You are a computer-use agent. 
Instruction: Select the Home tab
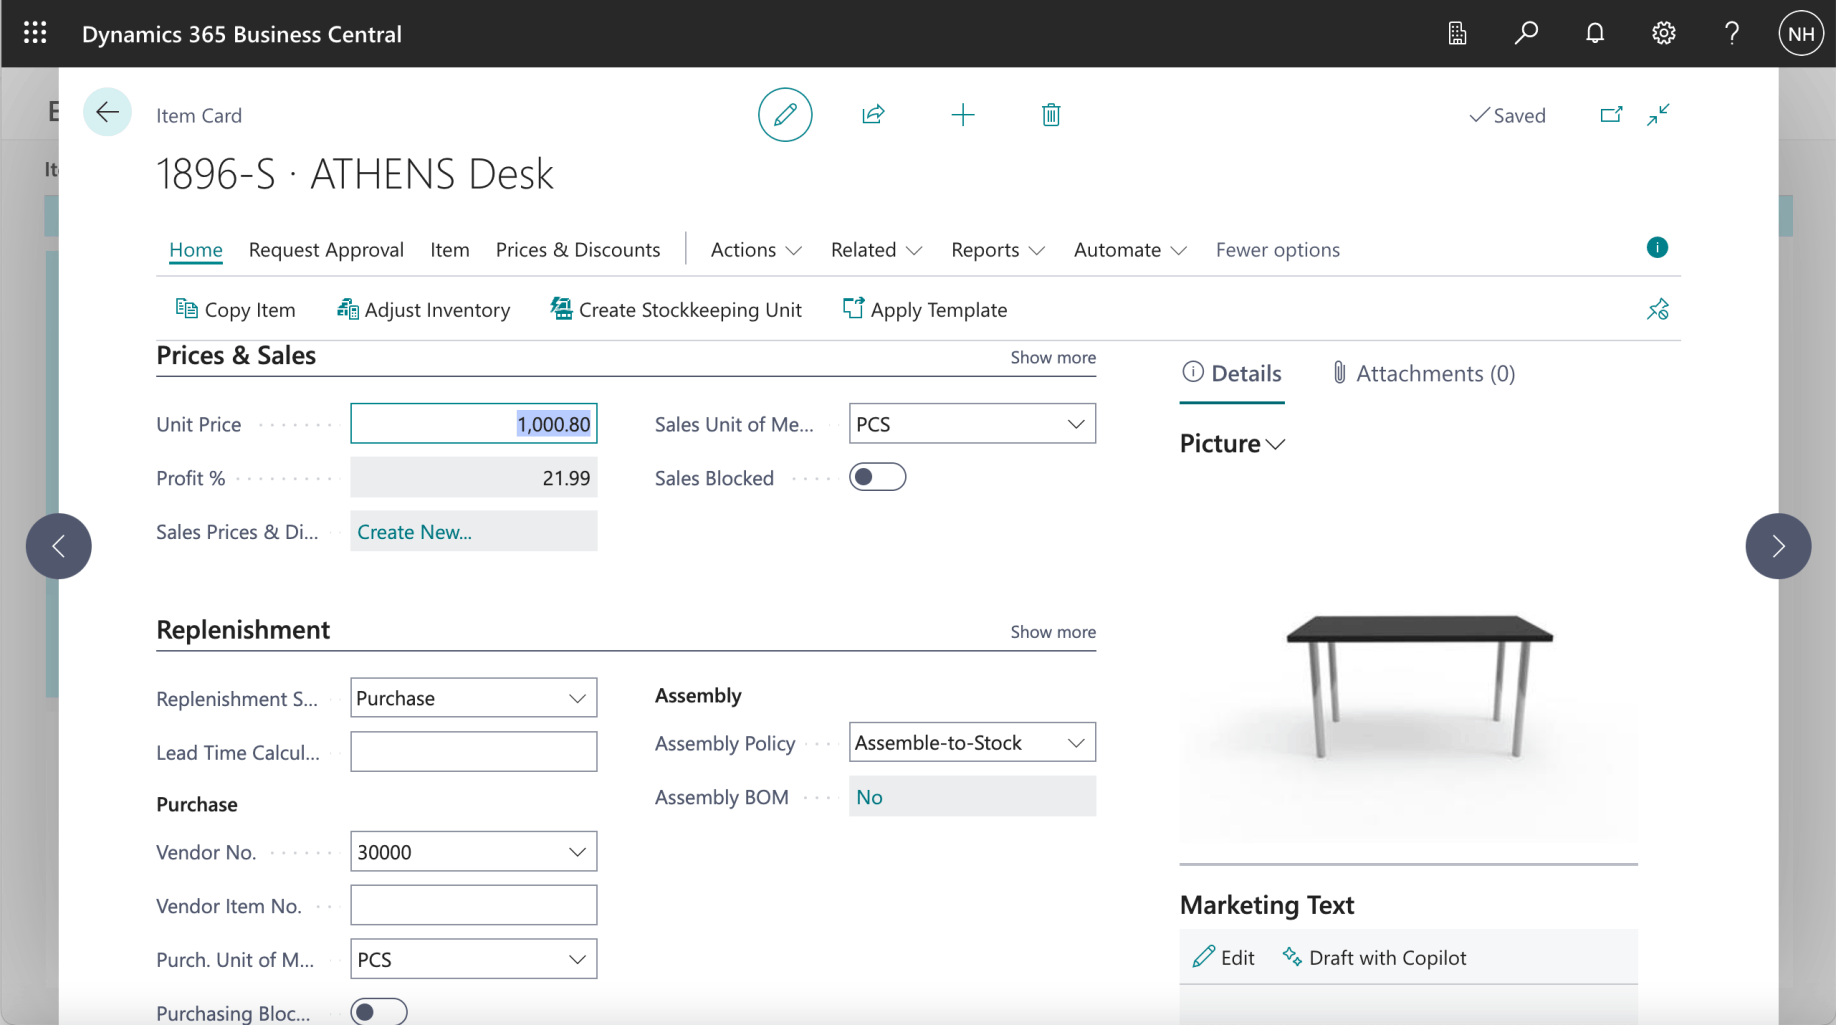[195, 249]
